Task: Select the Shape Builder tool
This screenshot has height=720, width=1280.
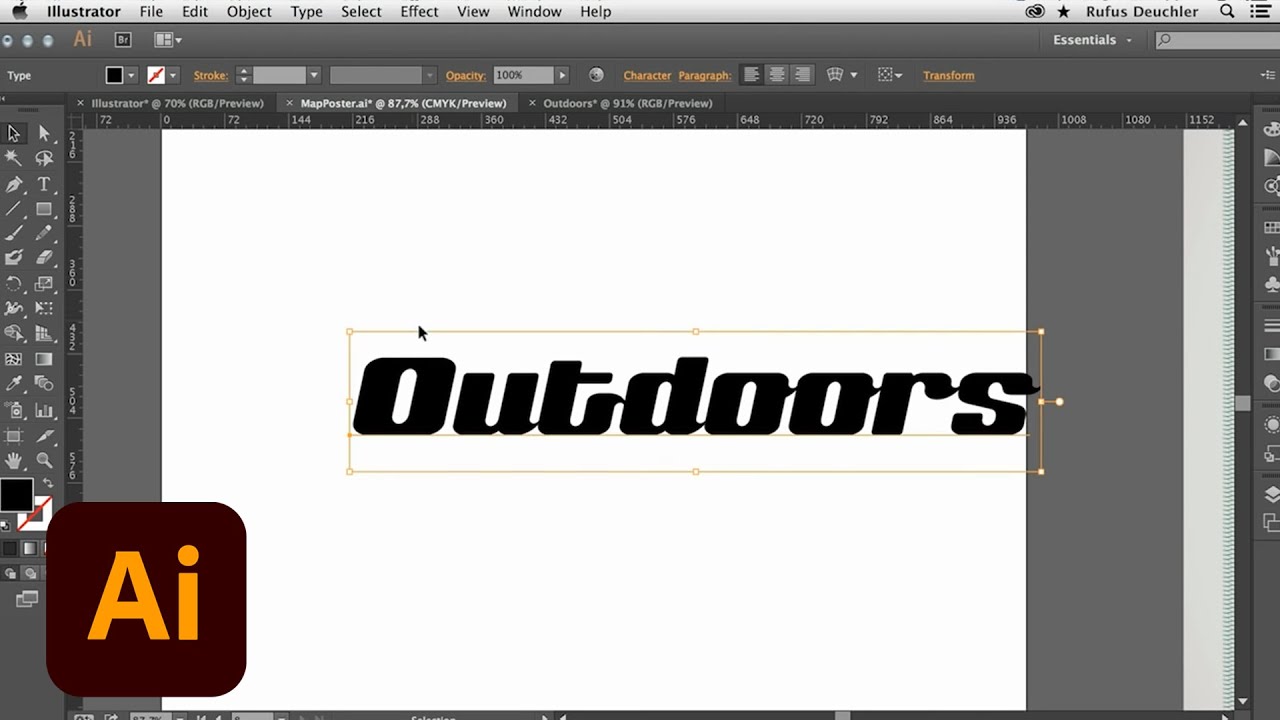Action: (x=14, y=334)
